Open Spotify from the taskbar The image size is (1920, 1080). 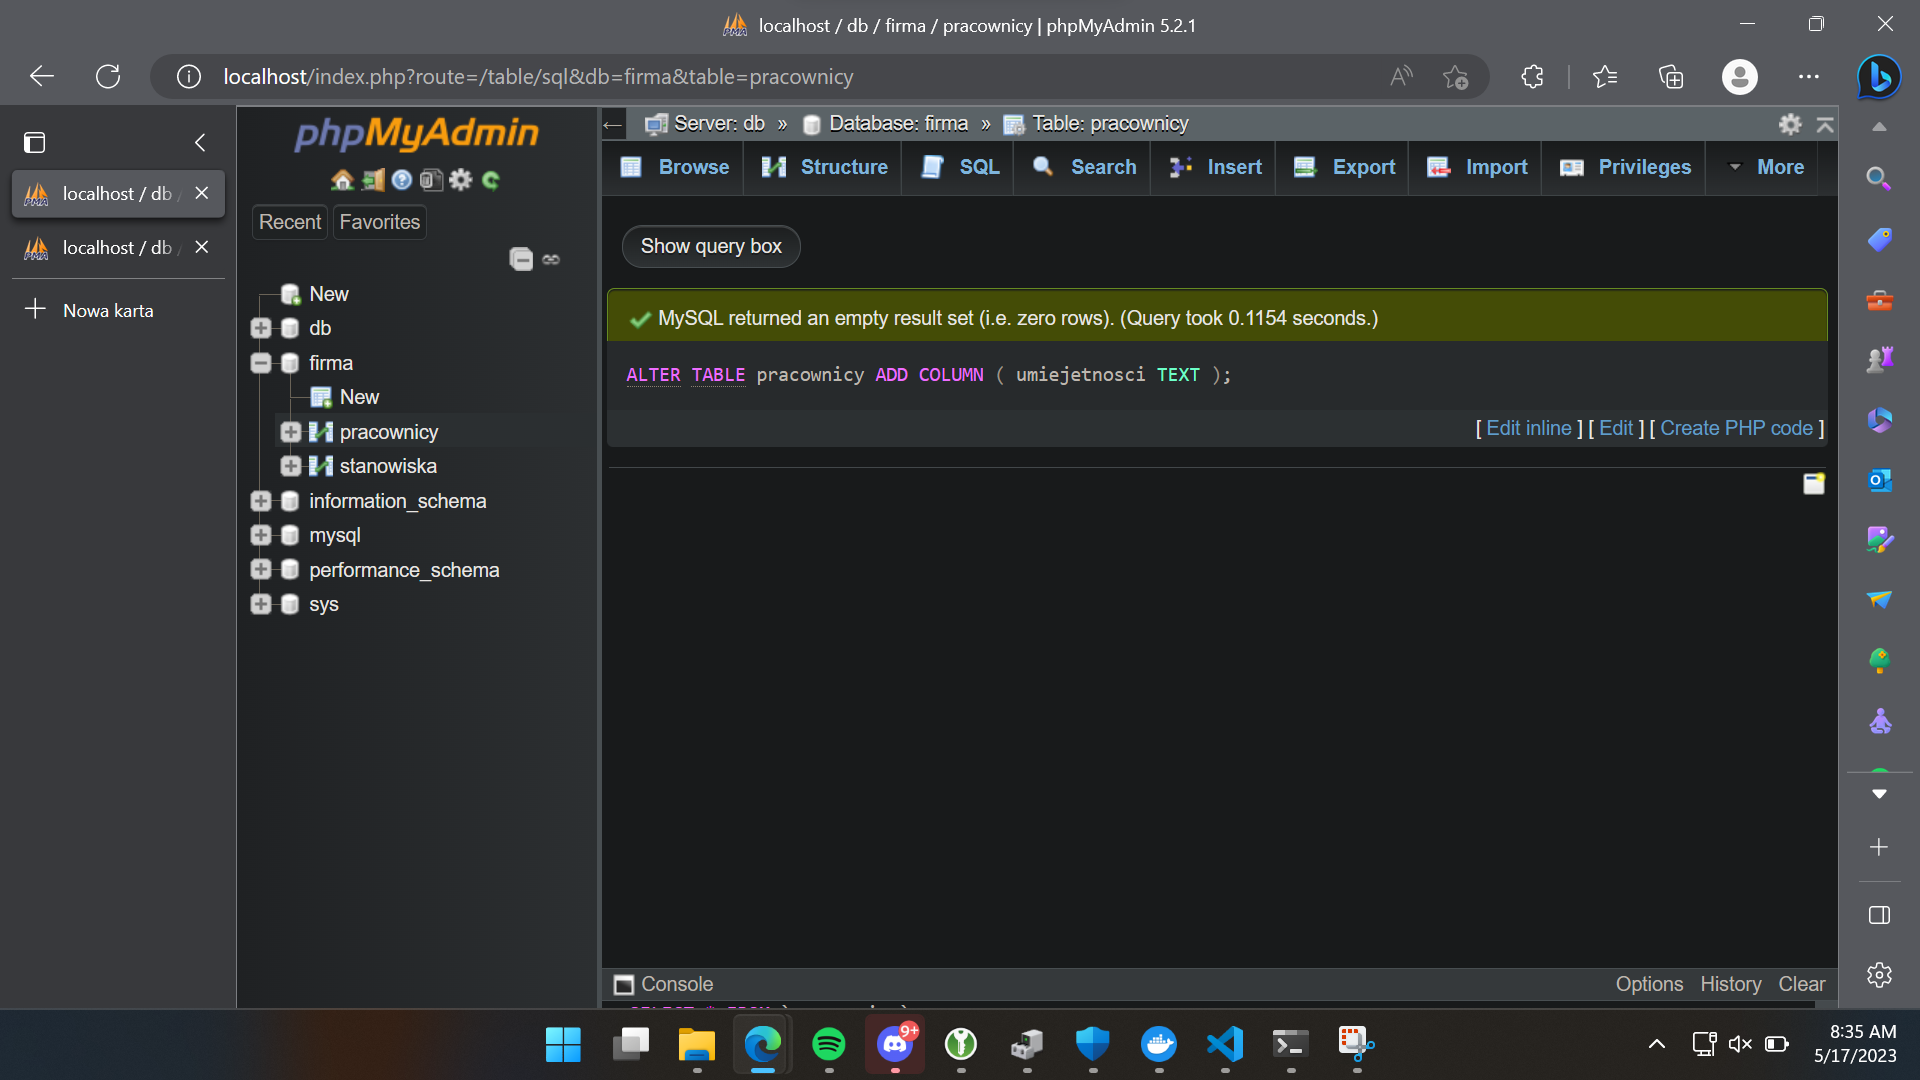(x=829, y=1045)
